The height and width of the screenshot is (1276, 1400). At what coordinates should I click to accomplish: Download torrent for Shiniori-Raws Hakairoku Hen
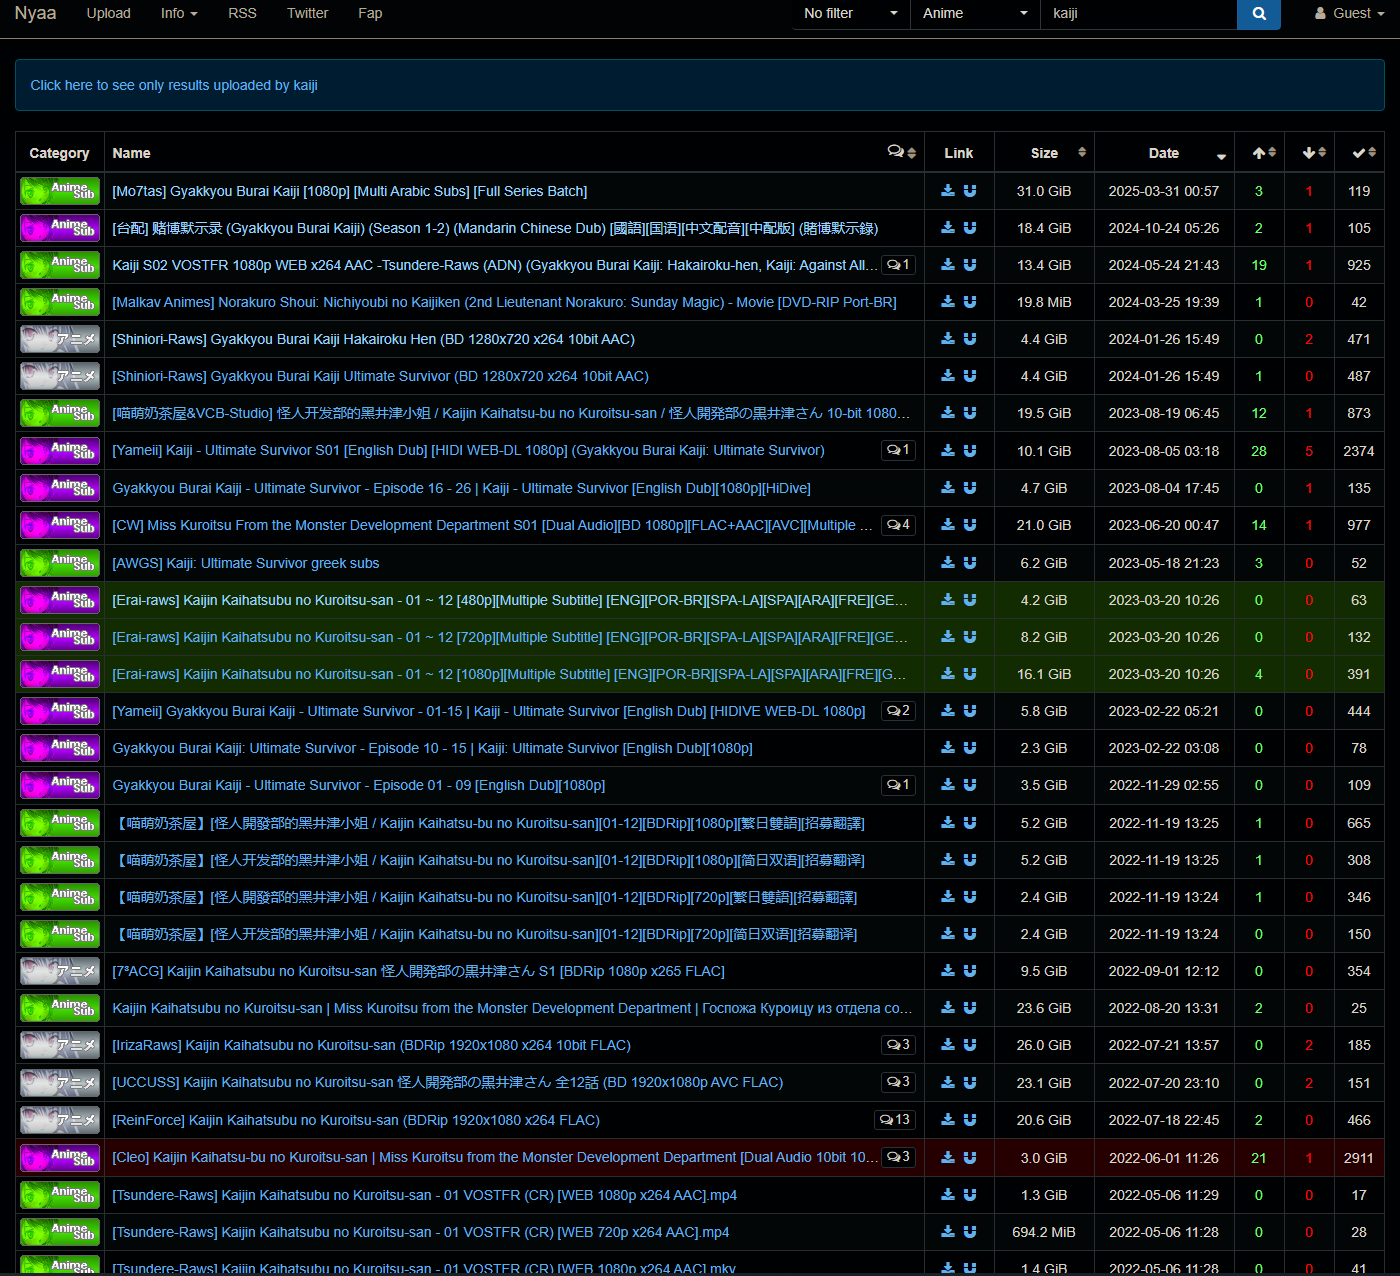[948, 339]
